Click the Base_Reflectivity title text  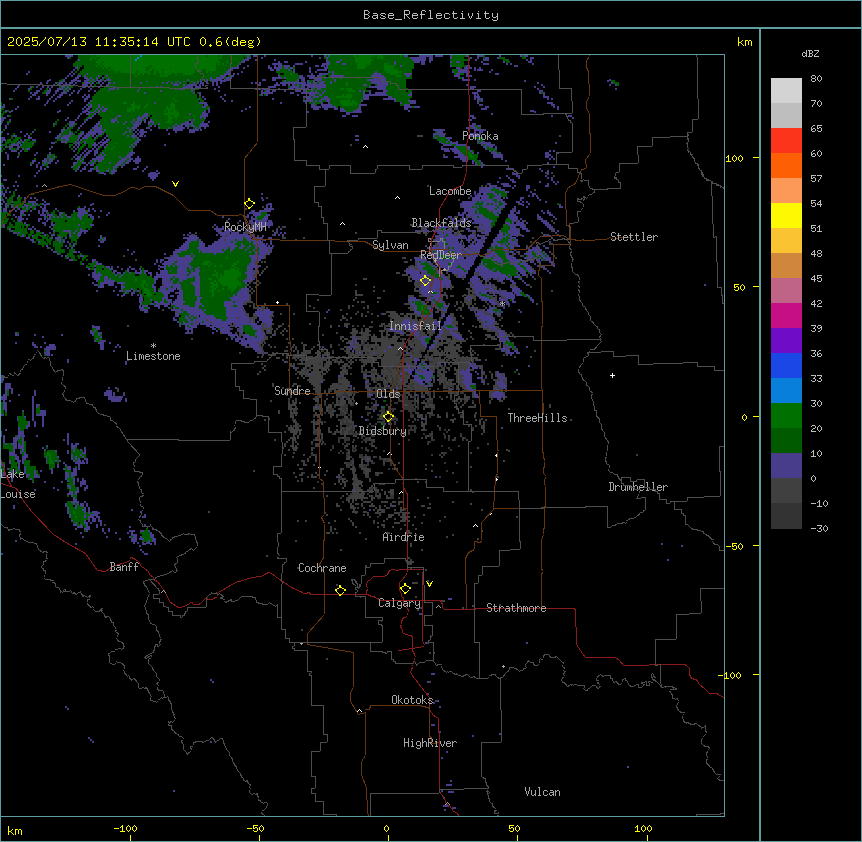(x=431, y=15)
